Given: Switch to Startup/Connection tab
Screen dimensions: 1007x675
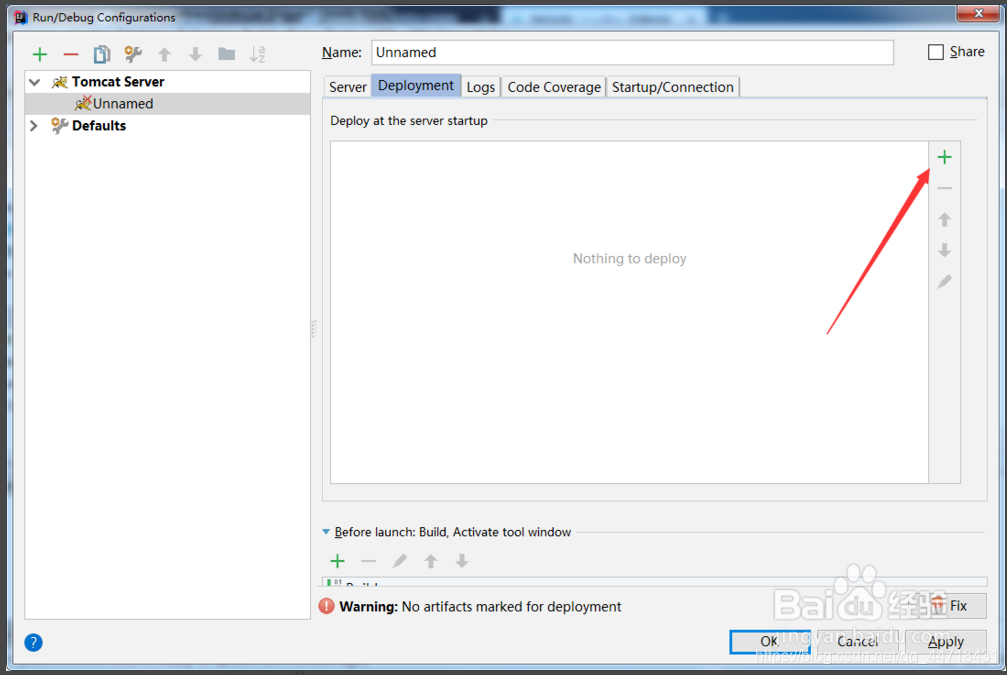Looking at the screenshot, I should (672, 87).
